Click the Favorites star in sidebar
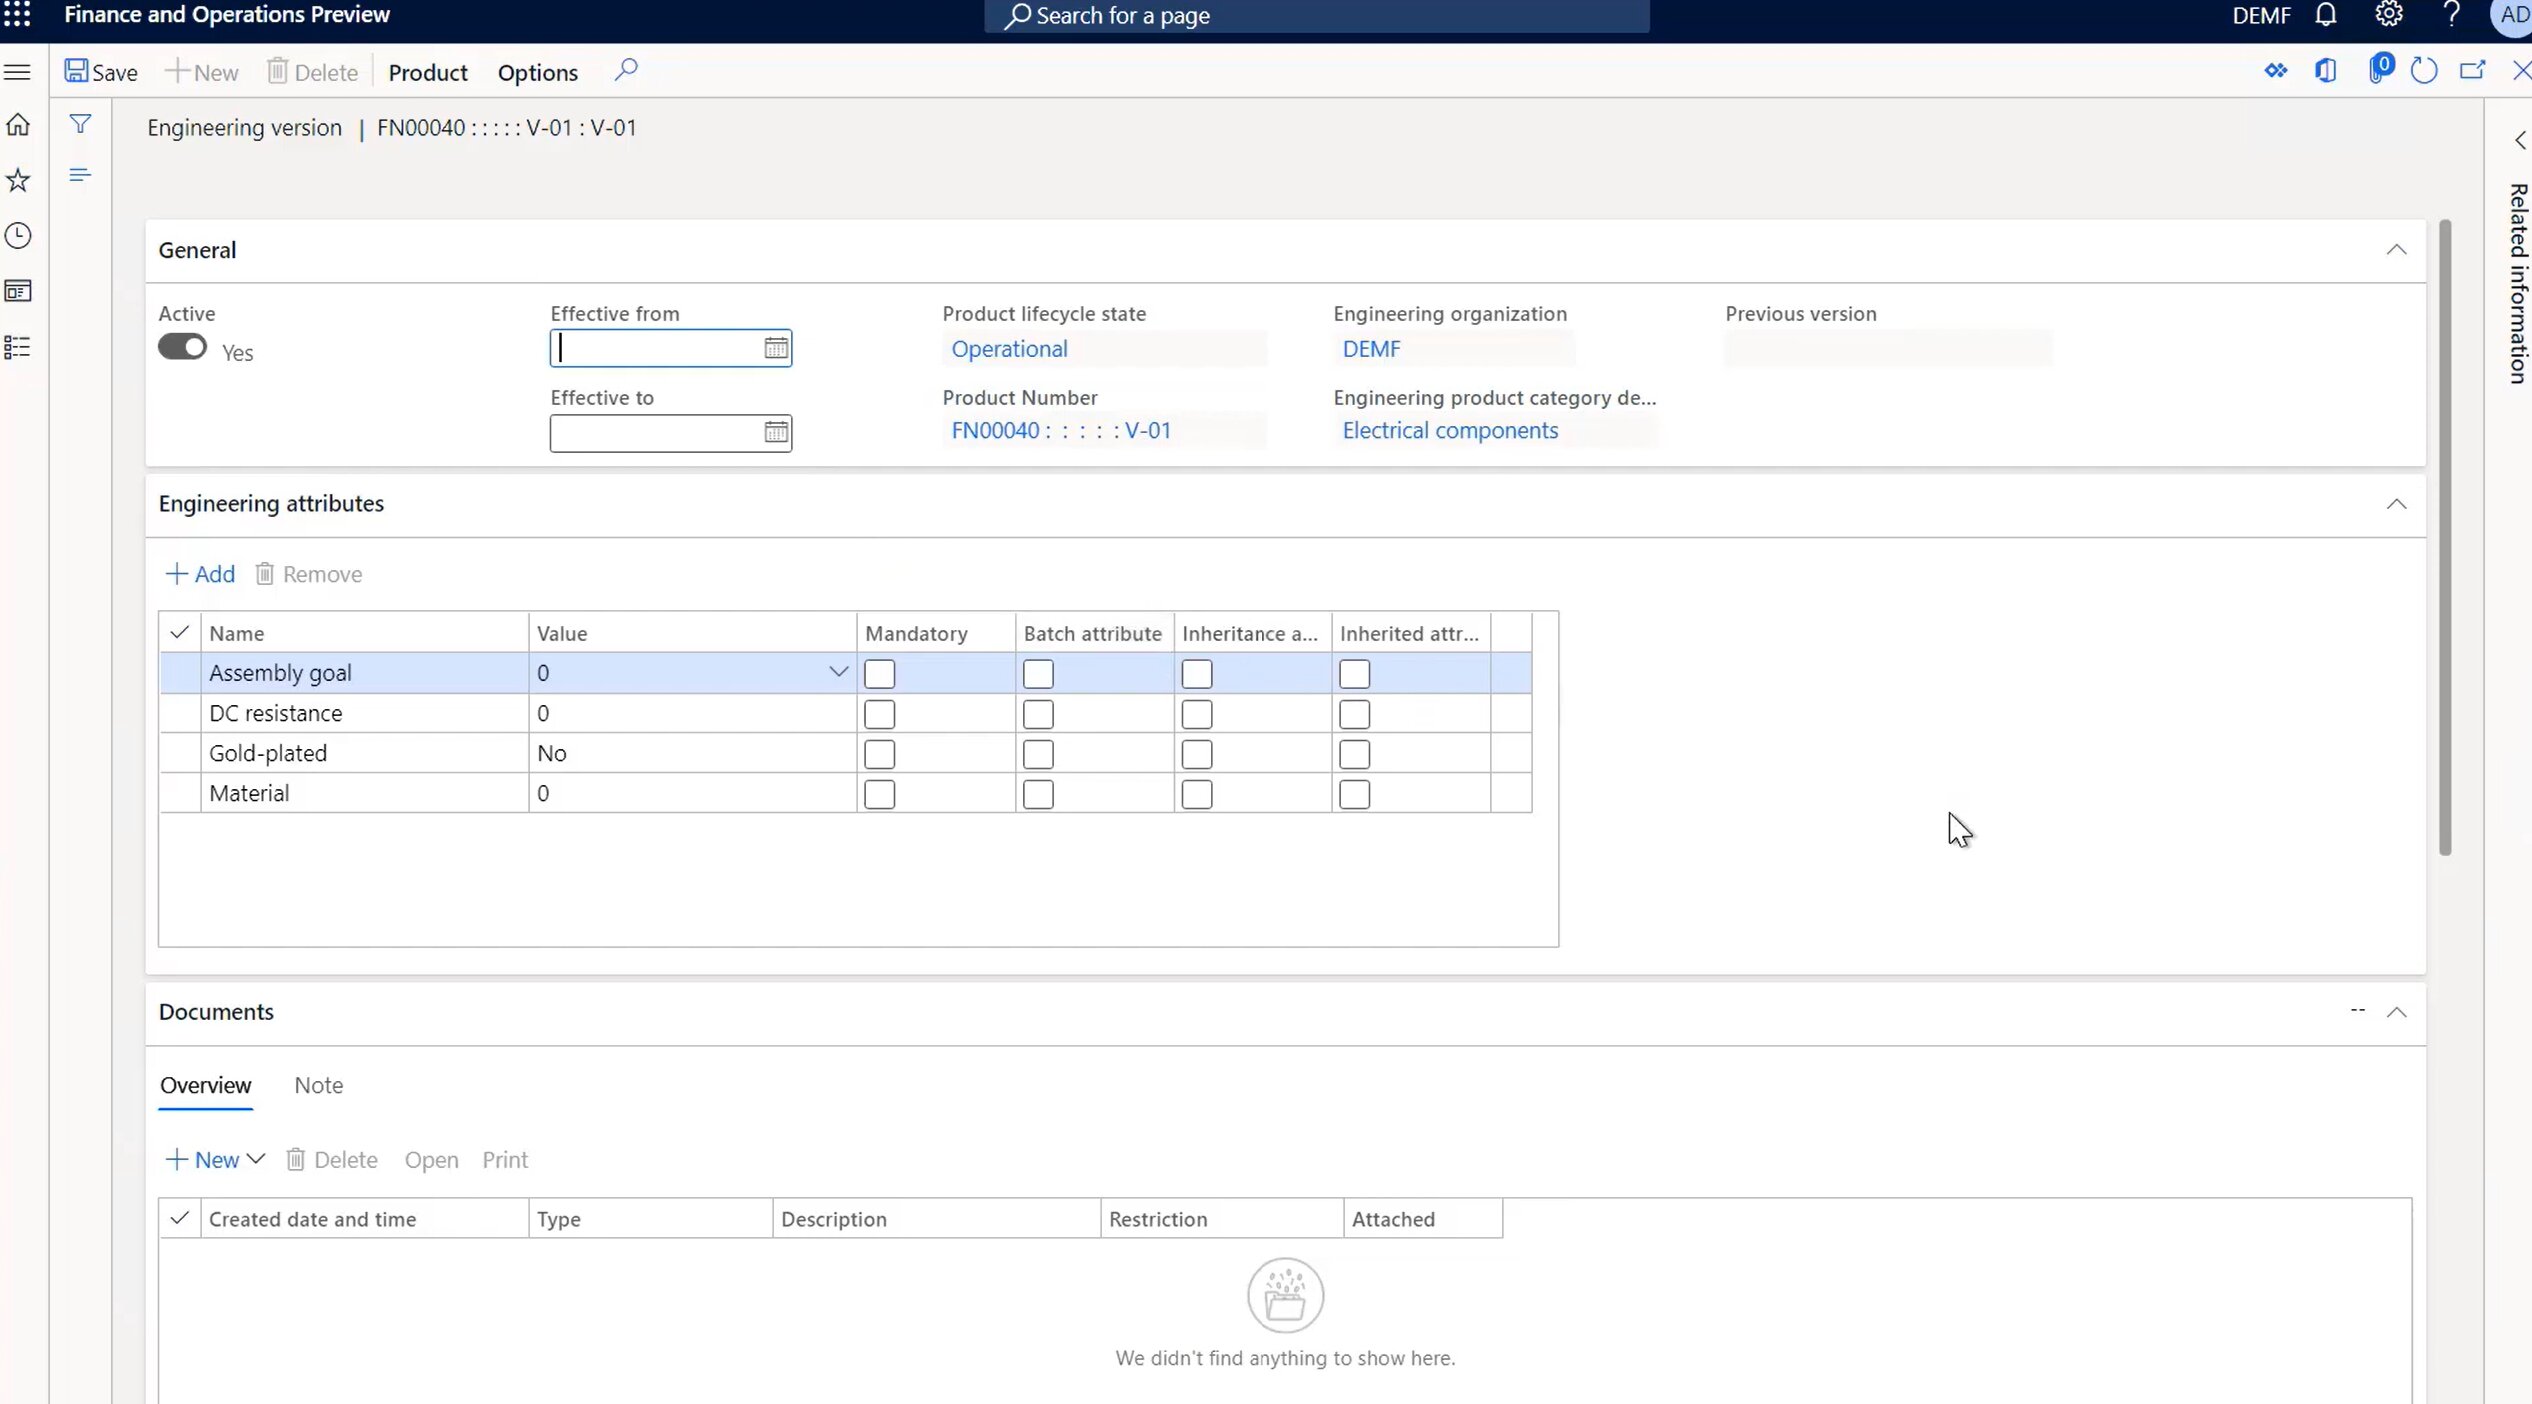The height and width of the screenshot is (1404, 2532). tap(18, 180)
